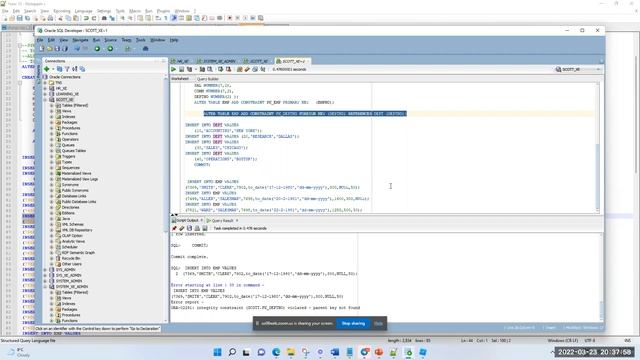Click the green Back navigation arrow icon
The width and height of the screenshot is (640, 360).
(x=97, y=49)
